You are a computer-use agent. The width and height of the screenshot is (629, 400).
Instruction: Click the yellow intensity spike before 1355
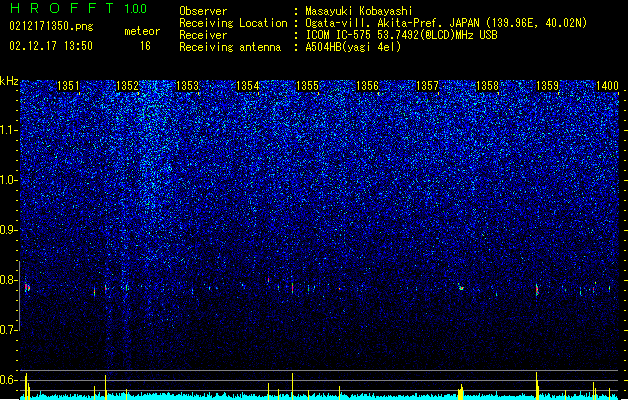292,386
